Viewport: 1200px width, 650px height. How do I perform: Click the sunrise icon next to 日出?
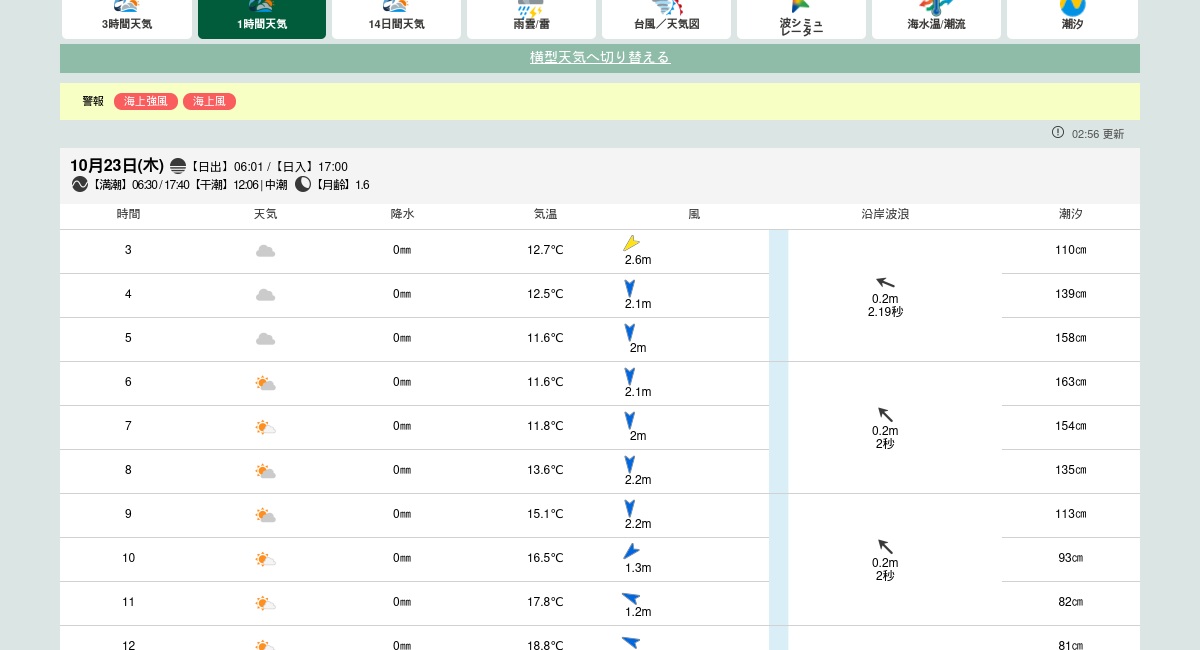tap(178, 166)
